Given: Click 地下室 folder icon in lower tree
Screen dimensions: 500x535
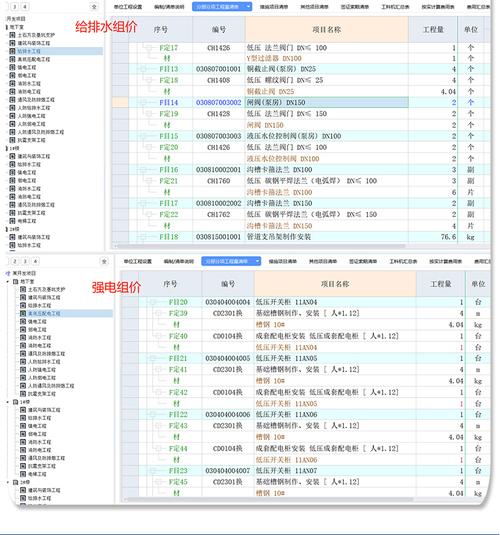Looking at the screenshot, I should click(15, 281).
